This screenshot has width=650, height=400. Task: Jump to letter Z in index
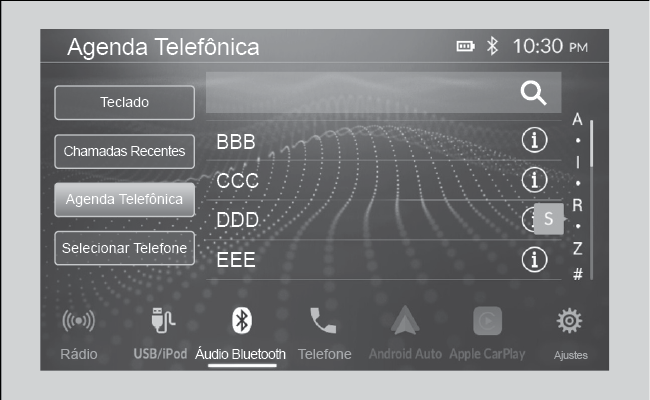click(x=577, y=248)
